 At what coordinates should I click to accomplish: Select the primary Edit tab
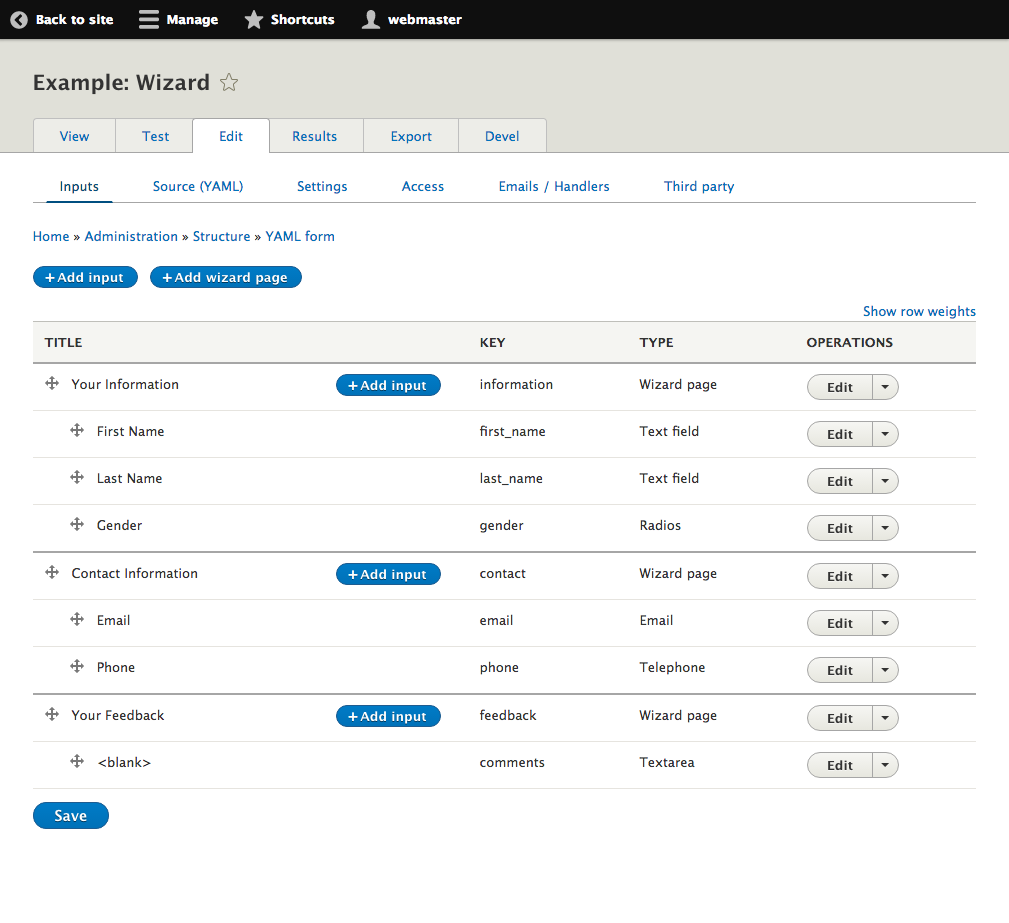pos(231,136)
